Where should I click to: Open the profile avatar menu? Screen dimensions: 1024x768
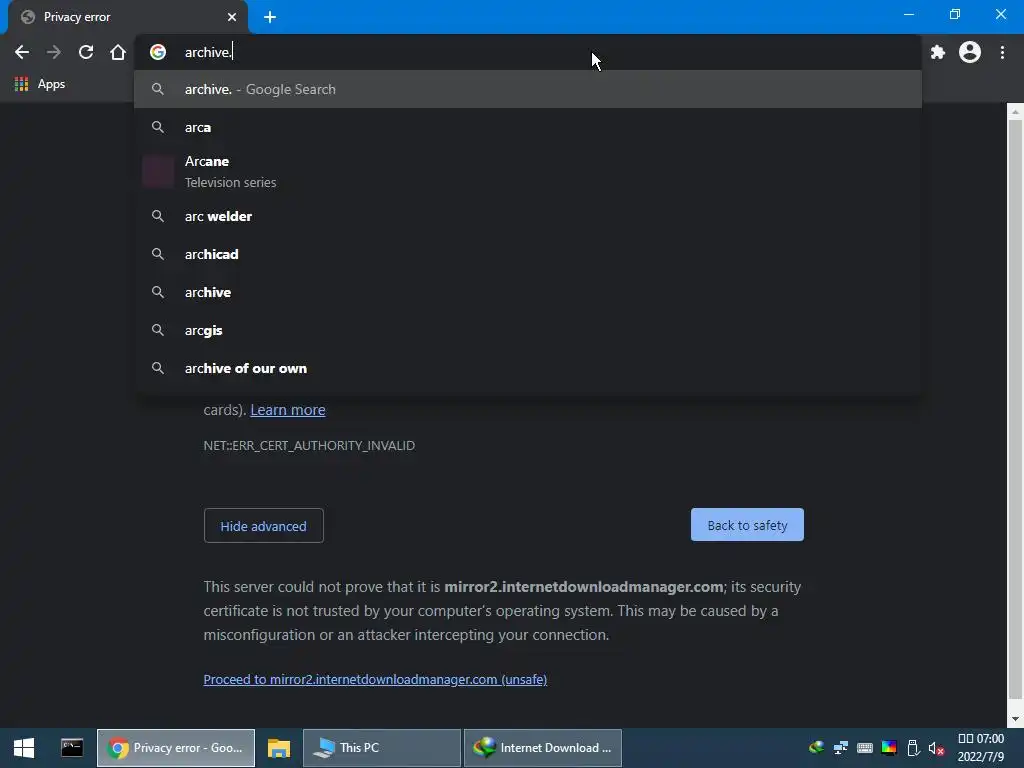970,52
